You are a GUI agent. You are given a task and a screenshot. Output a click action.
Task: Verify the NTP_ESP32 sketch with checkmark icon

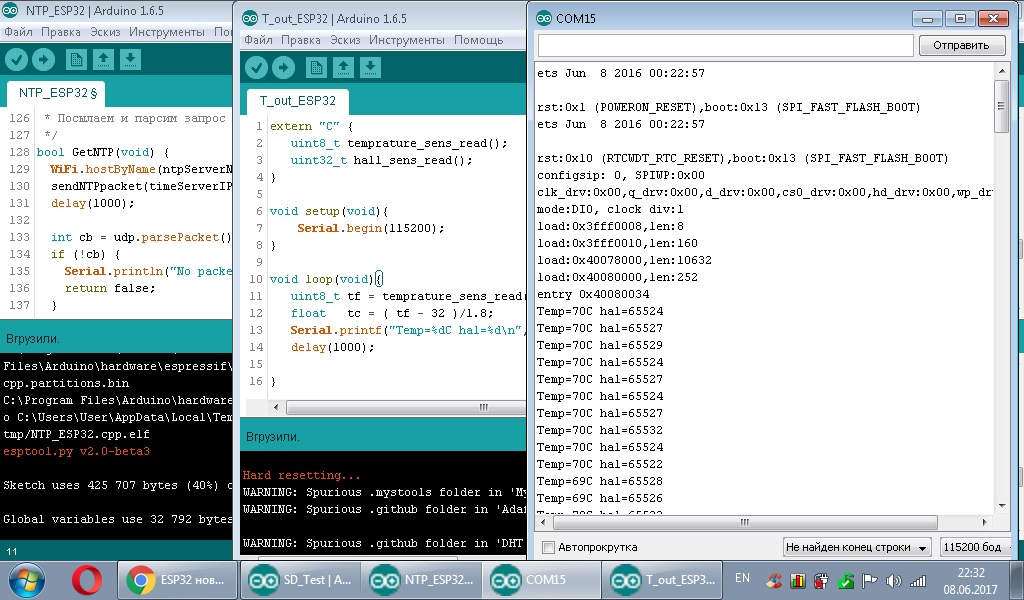16,59
